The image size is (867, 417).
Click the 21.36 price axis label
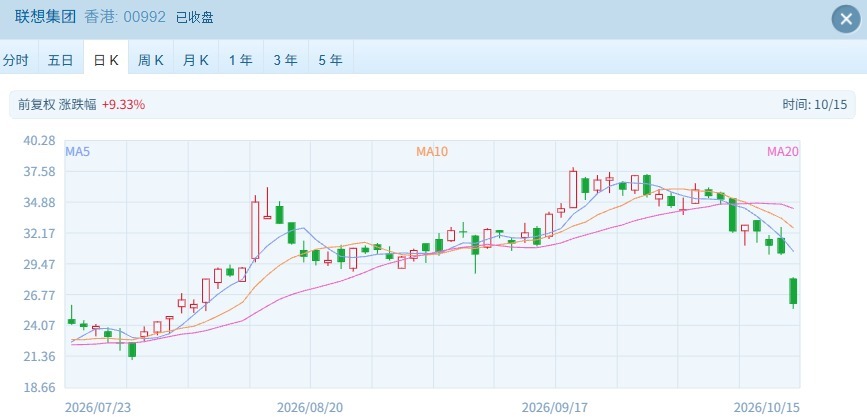[x=39, y=356]
